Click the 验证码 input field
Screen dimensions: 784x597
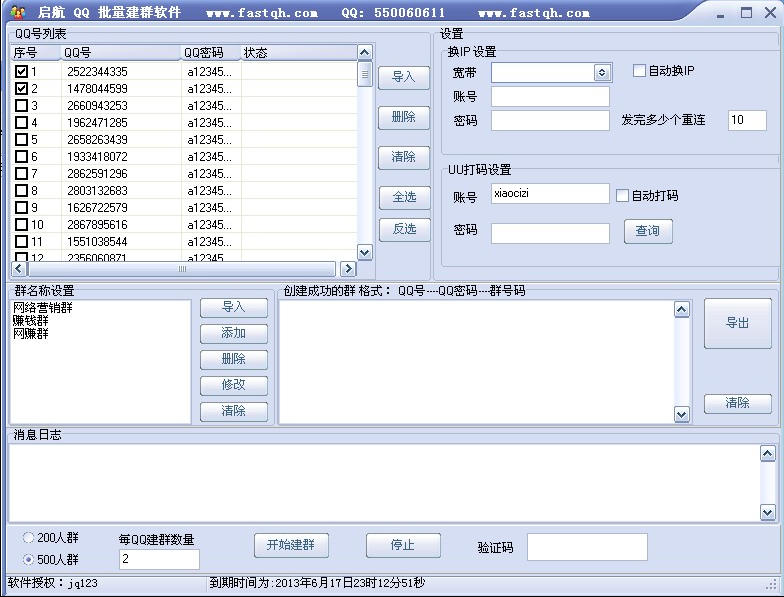point(587,547)
